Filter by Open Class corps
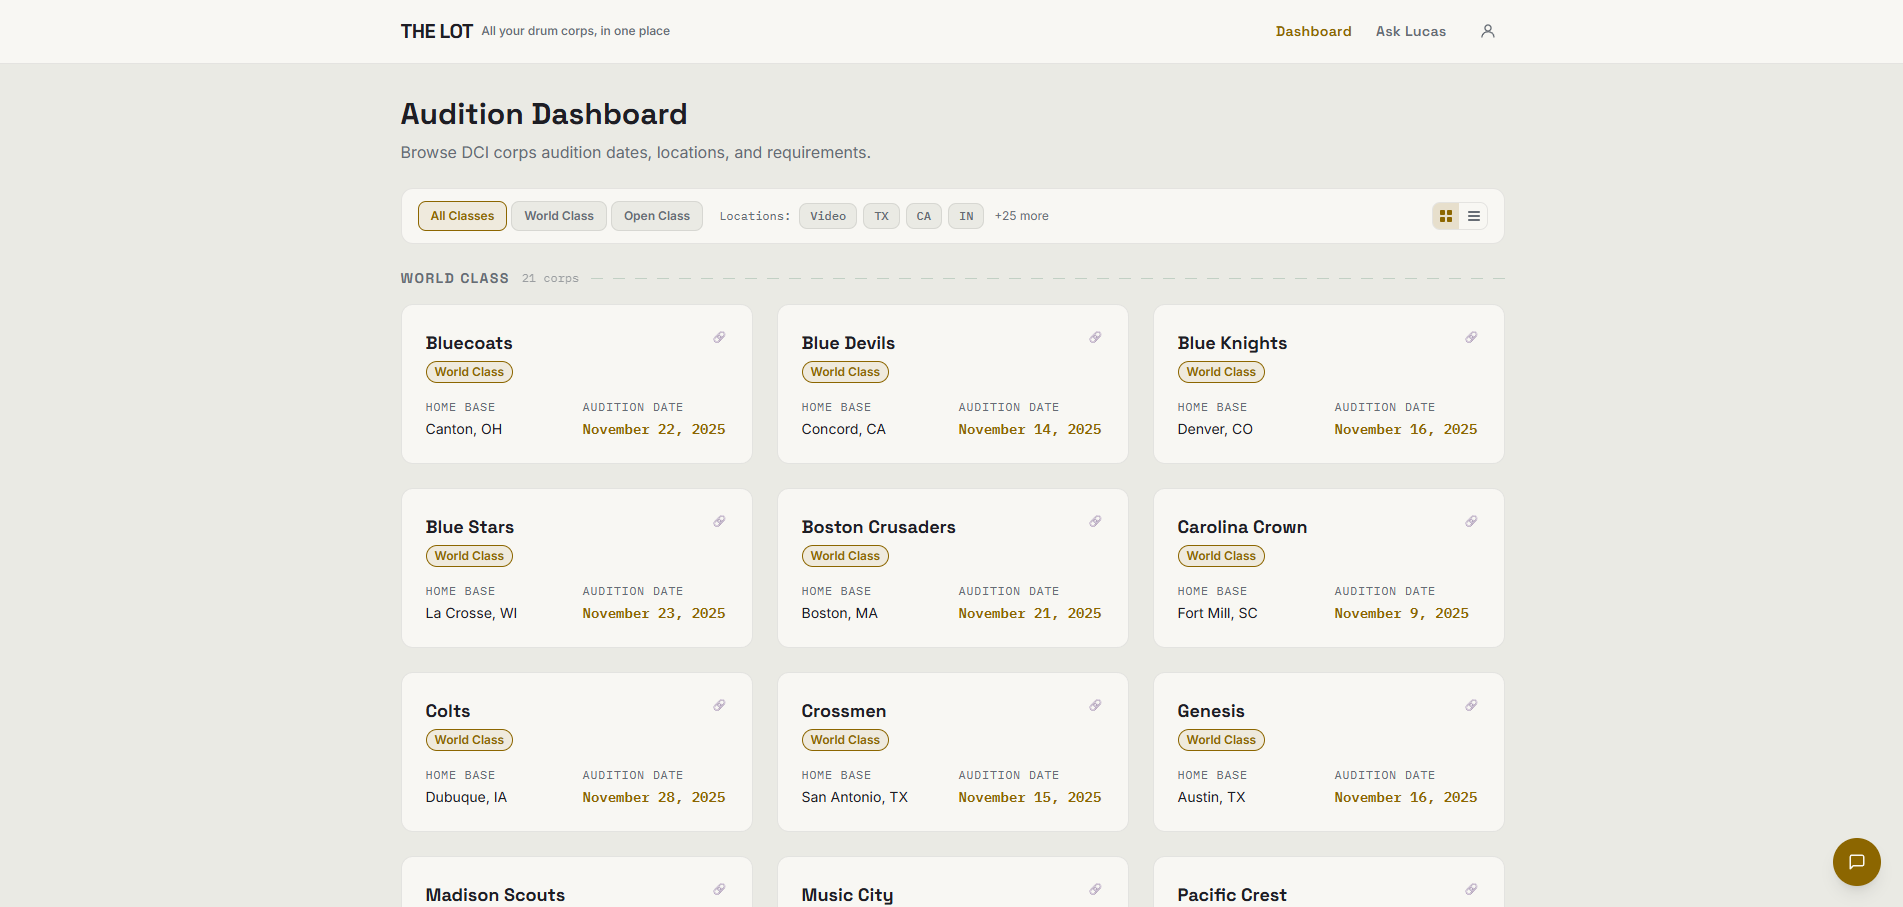Screen dimensions: 1903x907 (x=657, y=216)
